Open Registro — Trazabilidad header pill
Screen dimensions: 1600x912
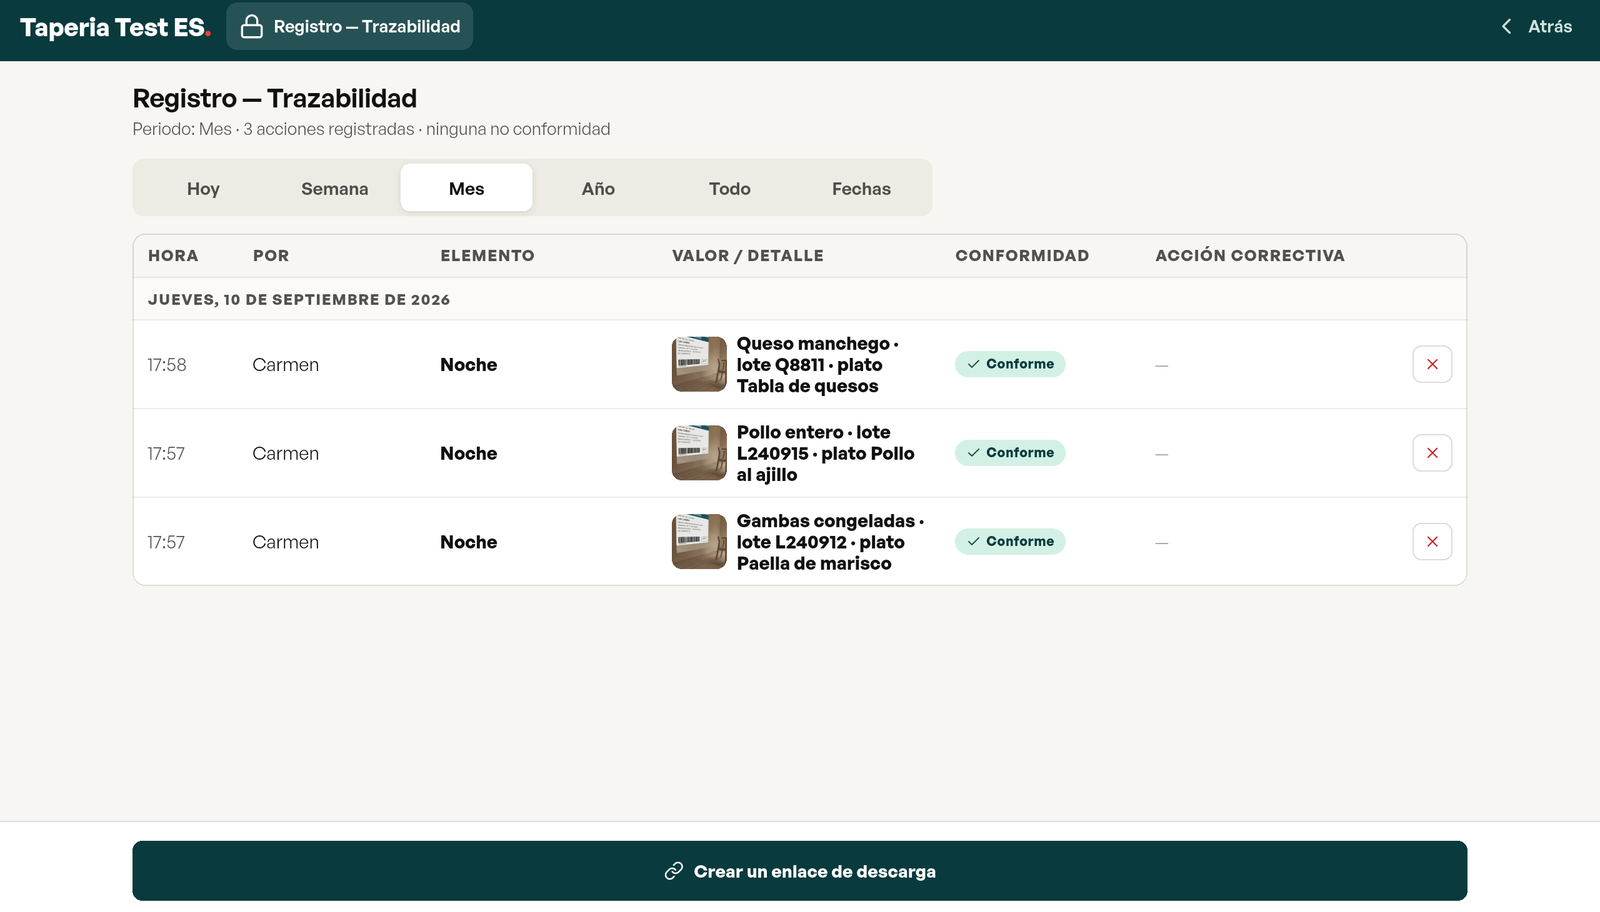[350, 27]
